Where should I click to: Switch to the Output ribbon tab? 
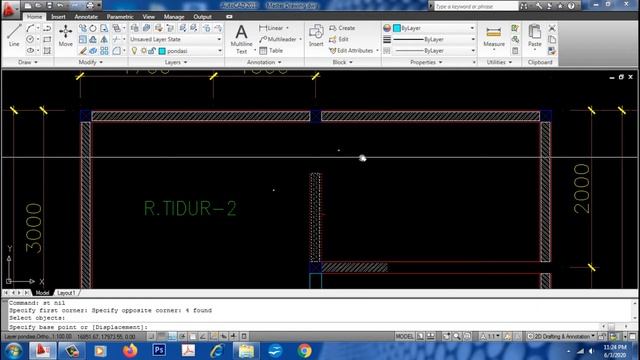(x=202, y=17)
